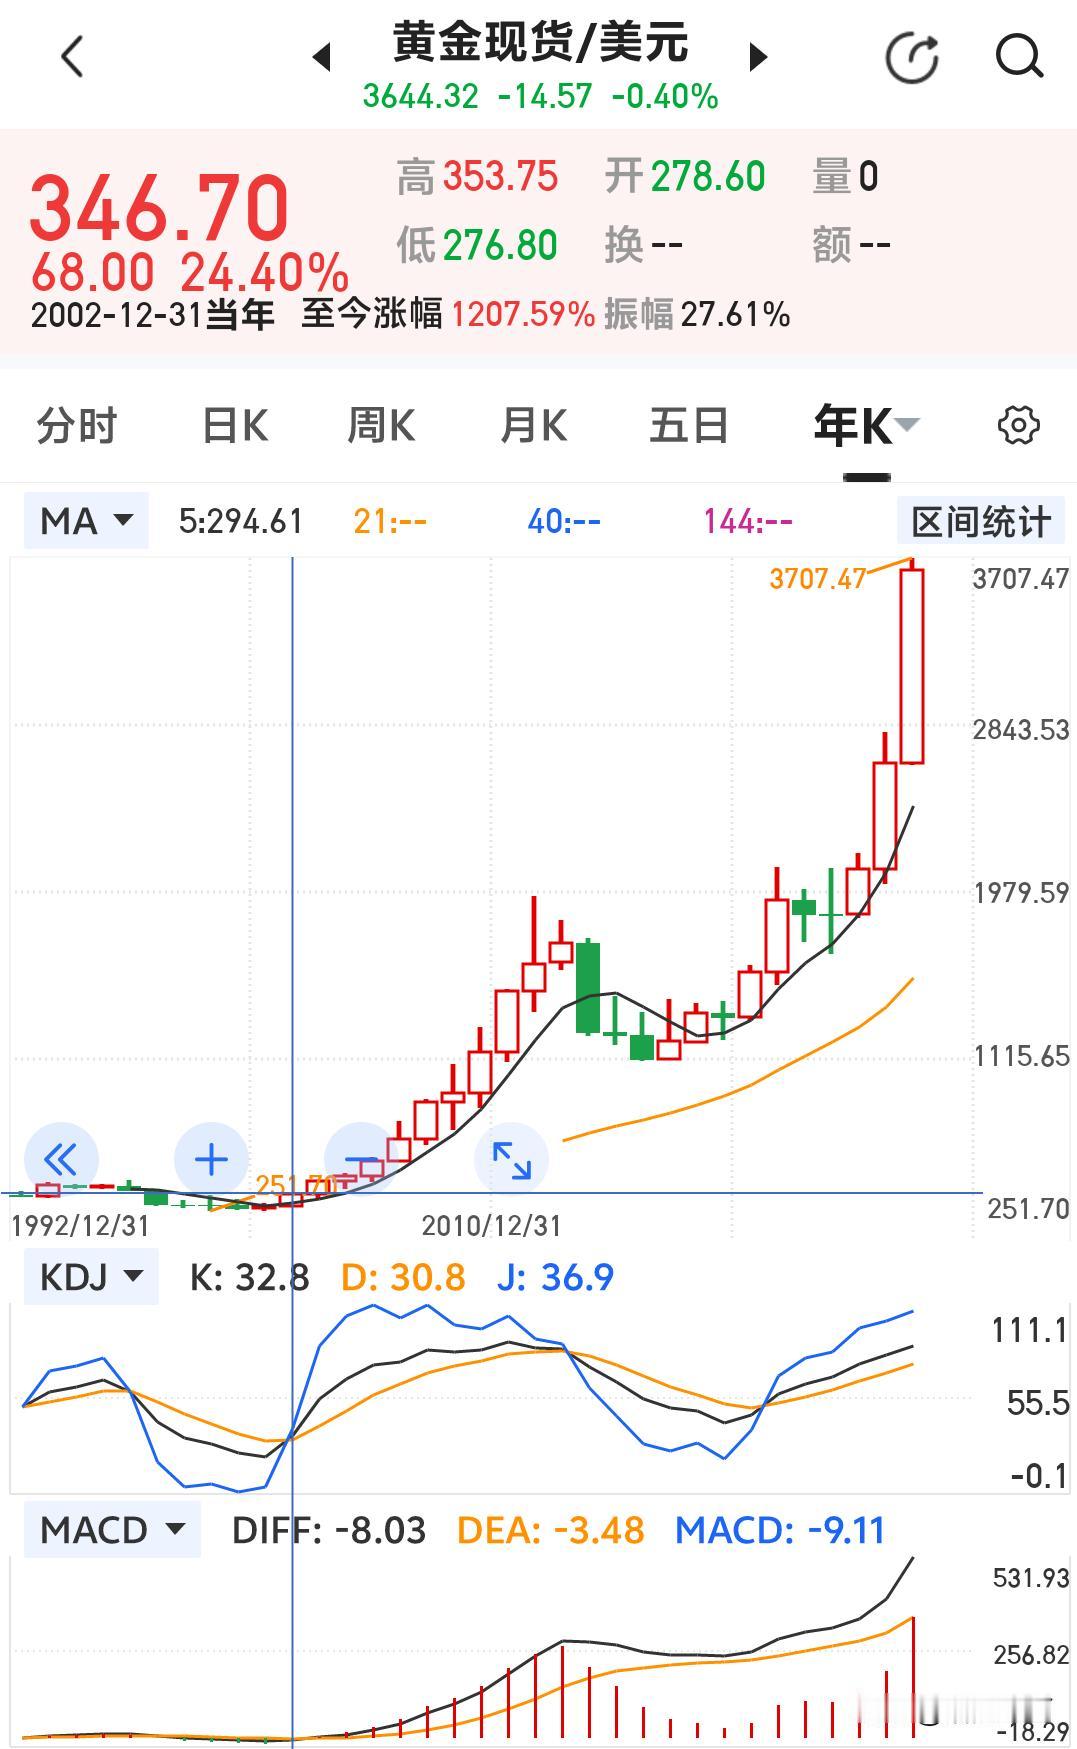1077x1749 pixels.
Task: Tap the KDJ D: 30.8 value
Action: pyautogui.click(x=403, y=1277)
